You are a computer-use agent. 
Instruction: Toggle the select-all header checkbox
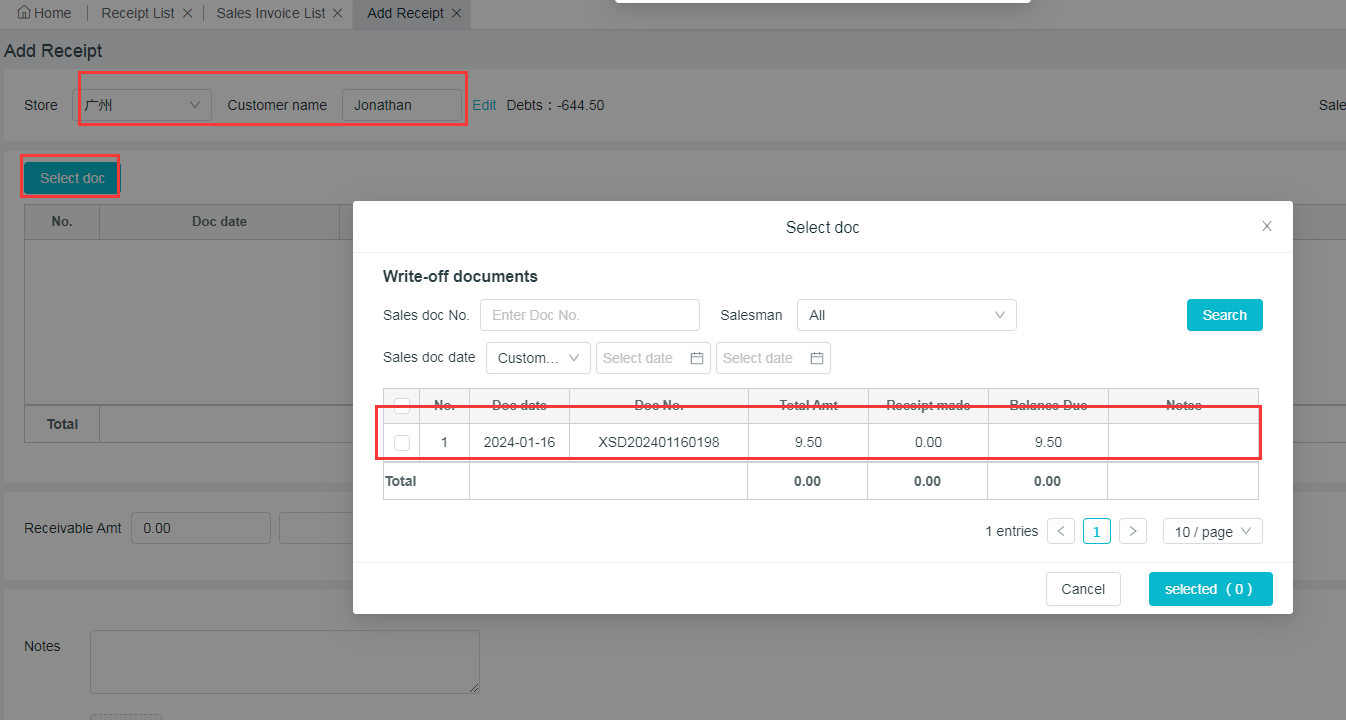[401, 406]
